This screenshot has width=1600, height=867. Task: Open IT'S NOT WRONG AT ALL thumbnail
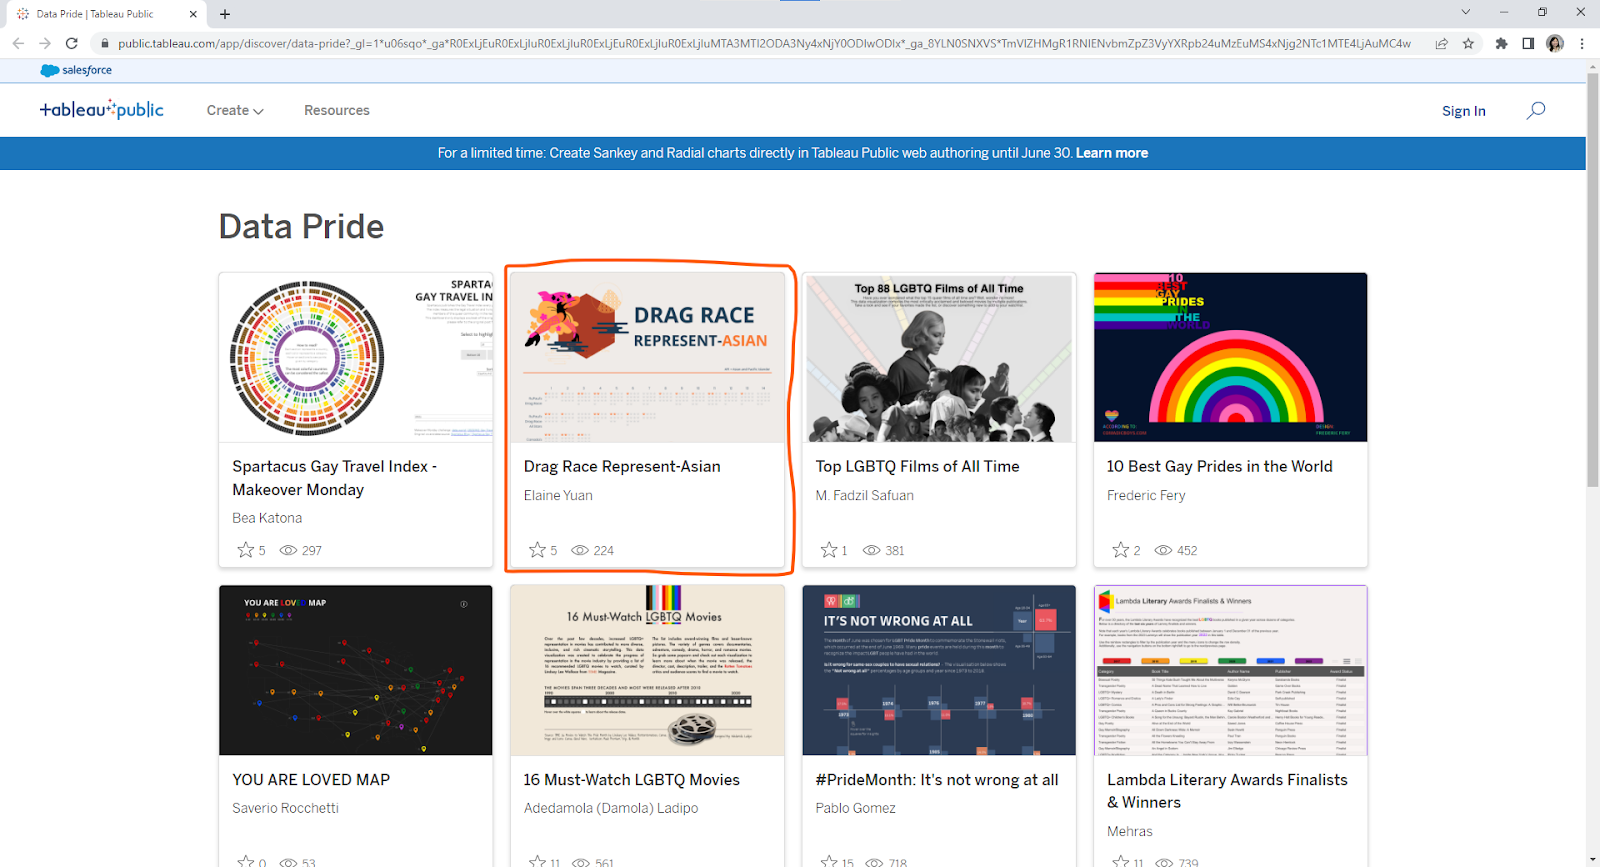(939, 670)
